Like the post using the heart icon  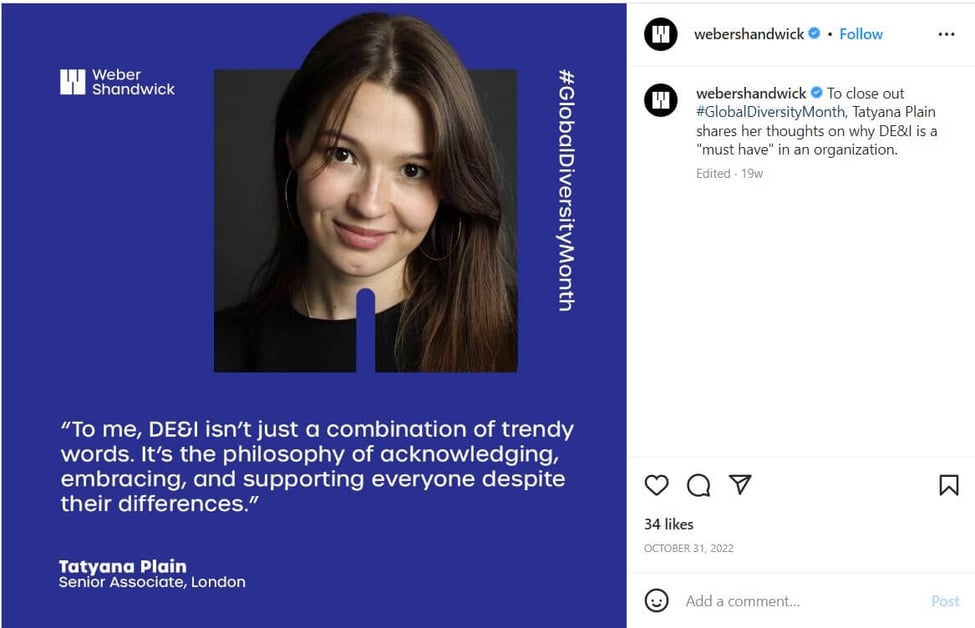coord(657,485)
